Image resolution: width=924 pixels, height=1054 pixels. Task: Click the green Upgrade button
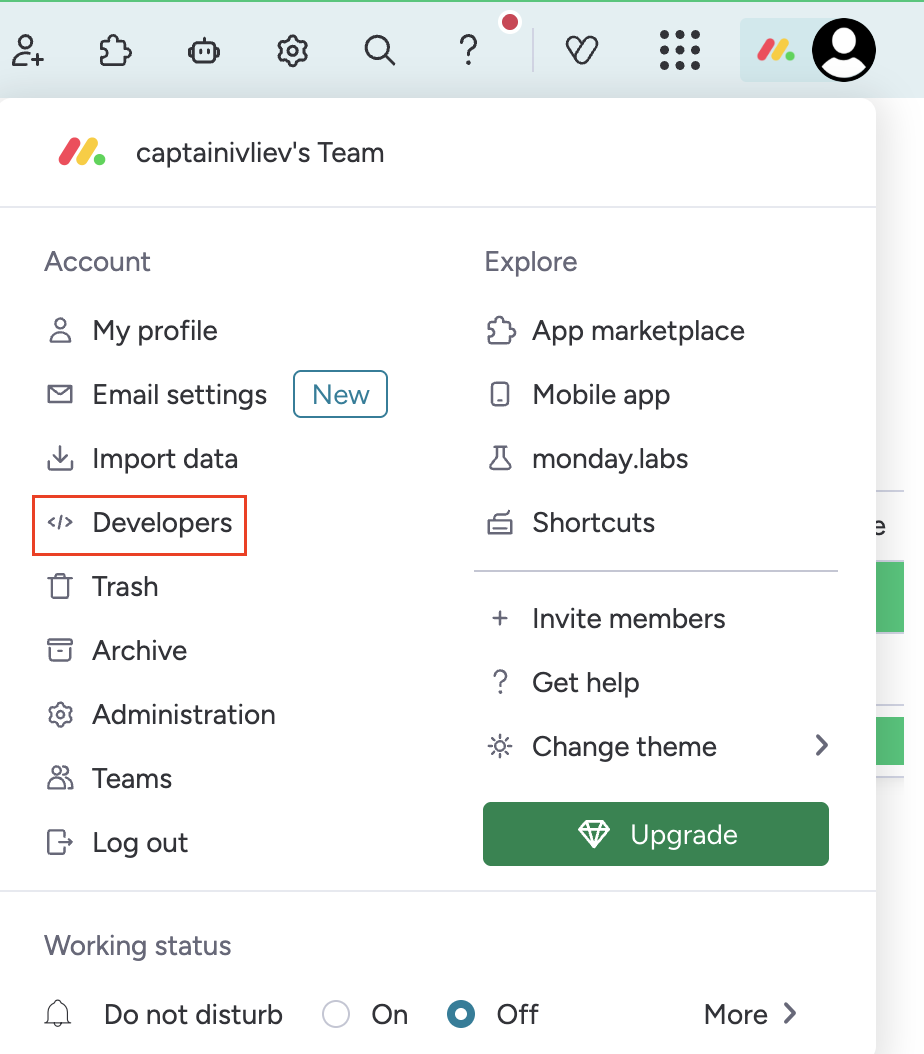click(x=656, y=834)
